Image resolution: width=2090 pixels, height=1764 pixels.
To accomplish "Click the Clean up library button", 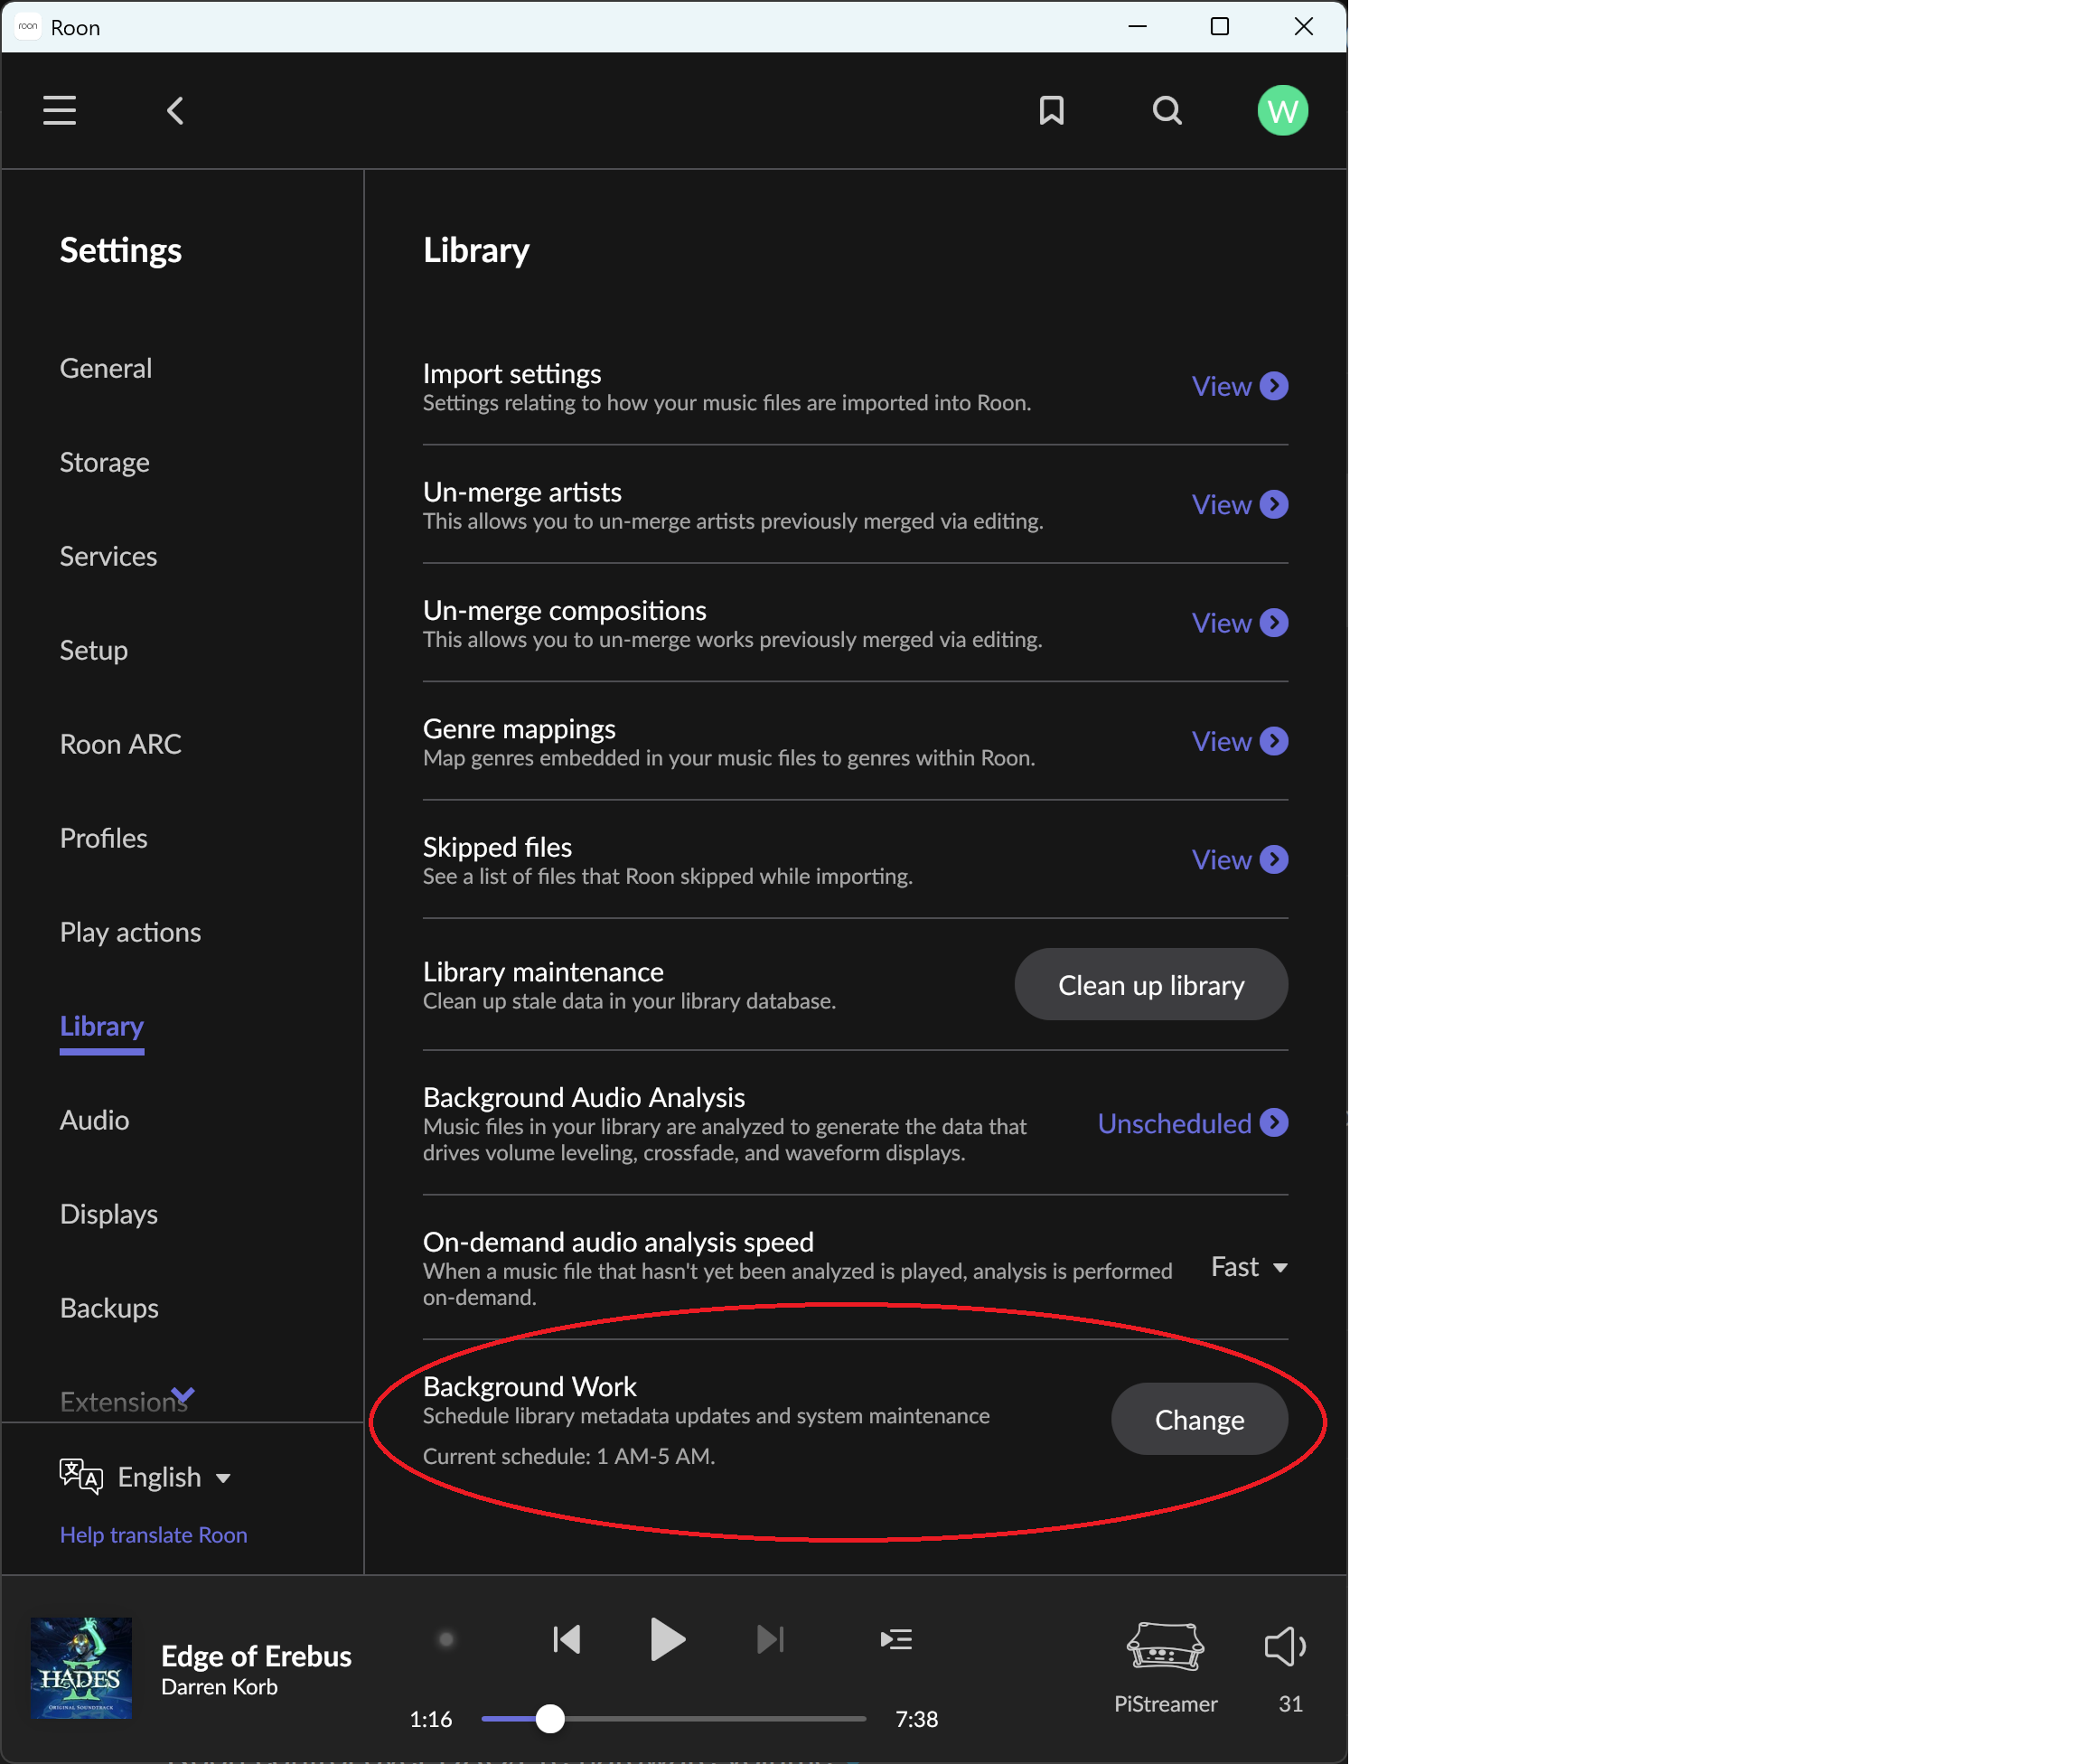I will (x=1150, y=985).
